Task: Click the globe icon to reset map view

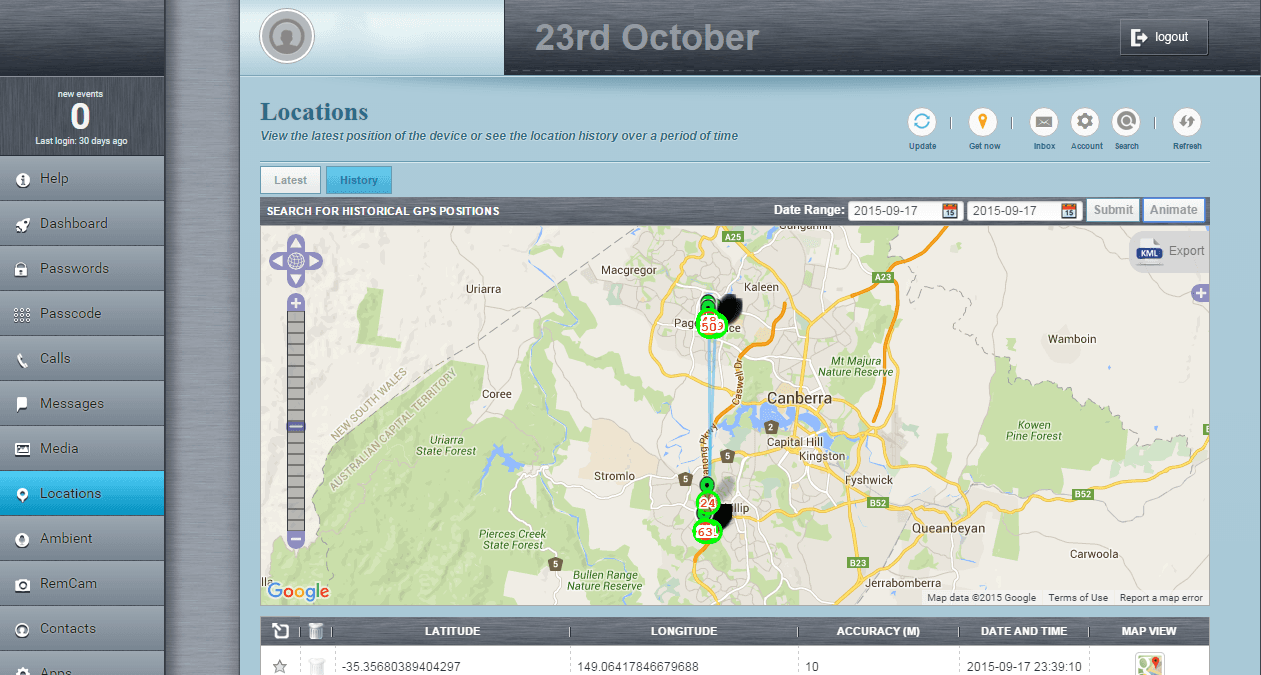Action: point(296,261)
